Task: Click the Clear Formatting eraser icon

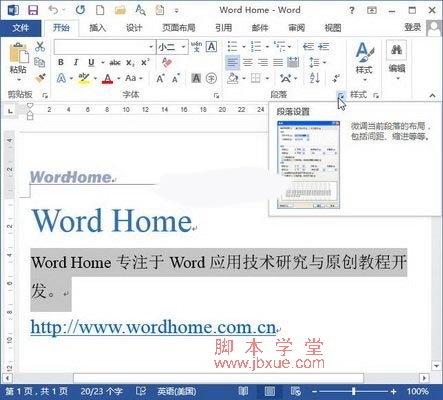Action: pos(167,62)
